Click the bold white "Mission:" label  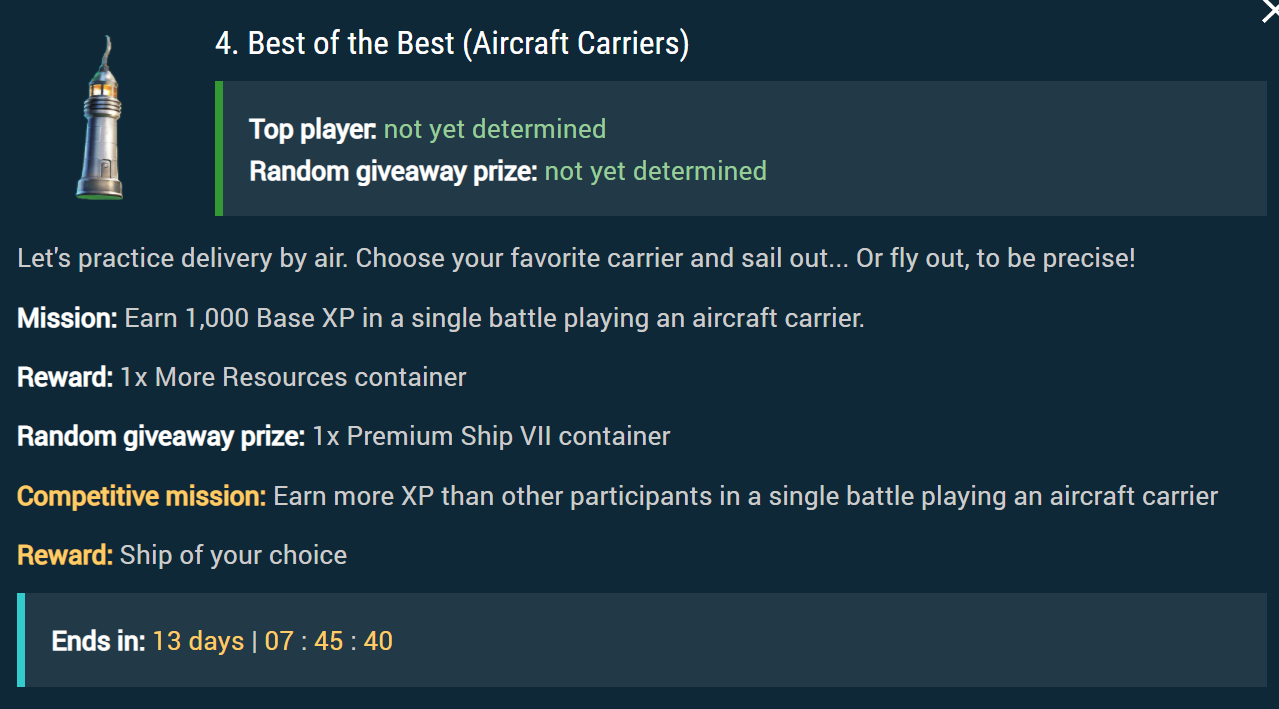point(67,318)
